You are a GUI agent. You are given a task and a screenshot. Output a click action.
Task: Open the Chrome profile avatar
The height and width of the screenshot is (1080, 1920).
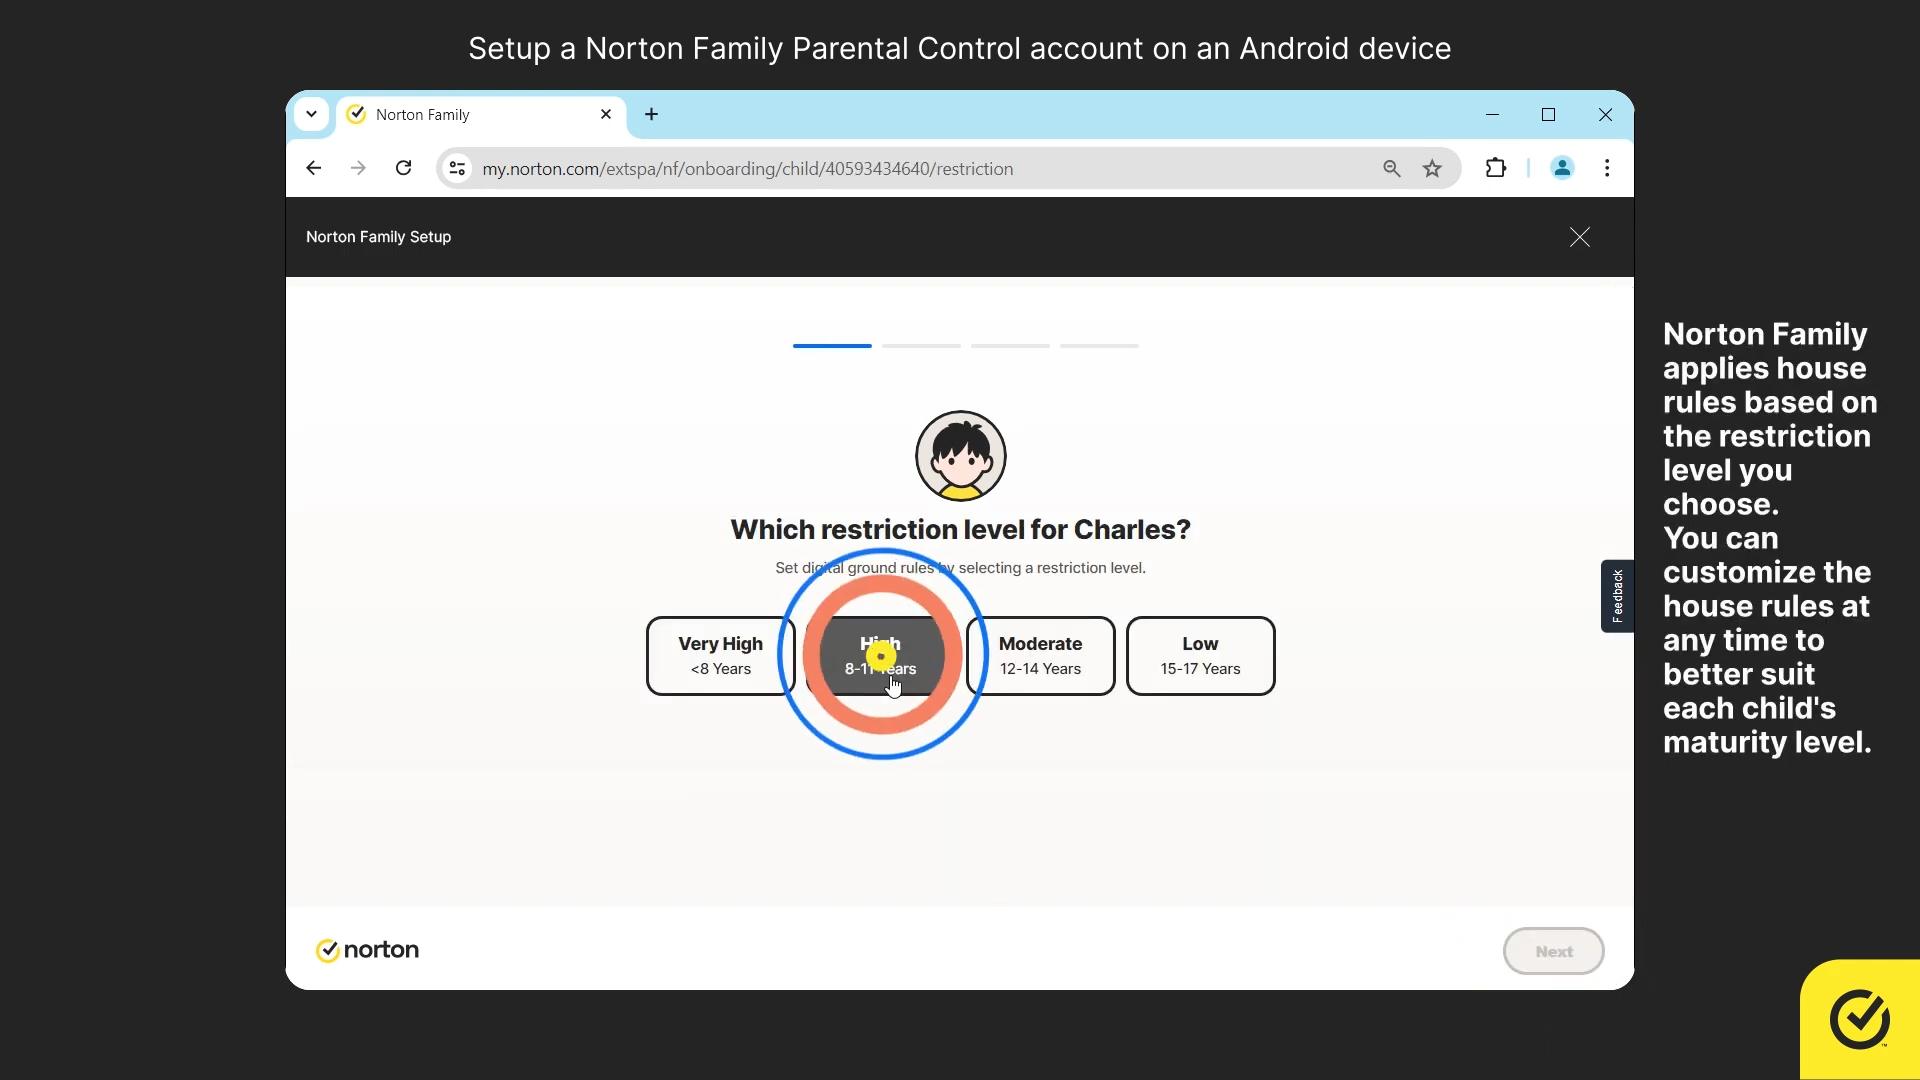pos(1562,168)
